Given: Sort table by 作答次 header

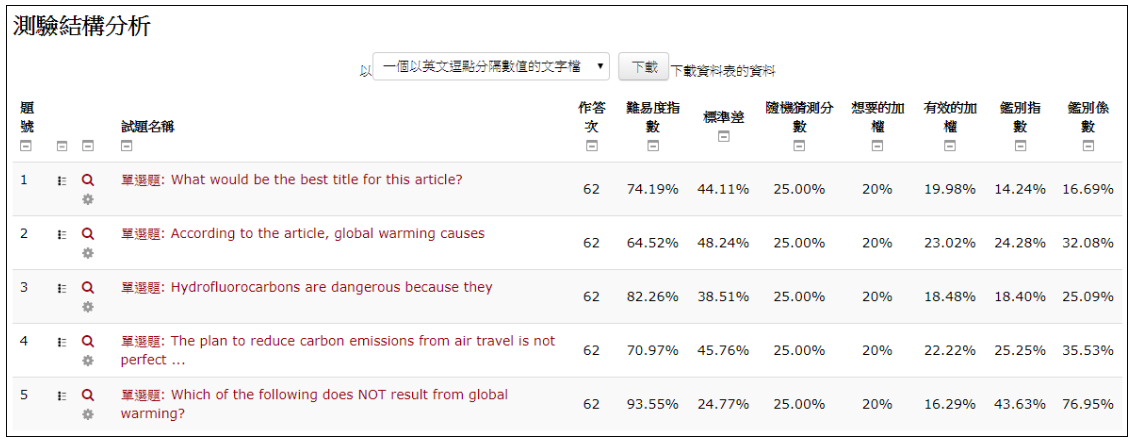Looking at the screenshot, I should [592, 116].
